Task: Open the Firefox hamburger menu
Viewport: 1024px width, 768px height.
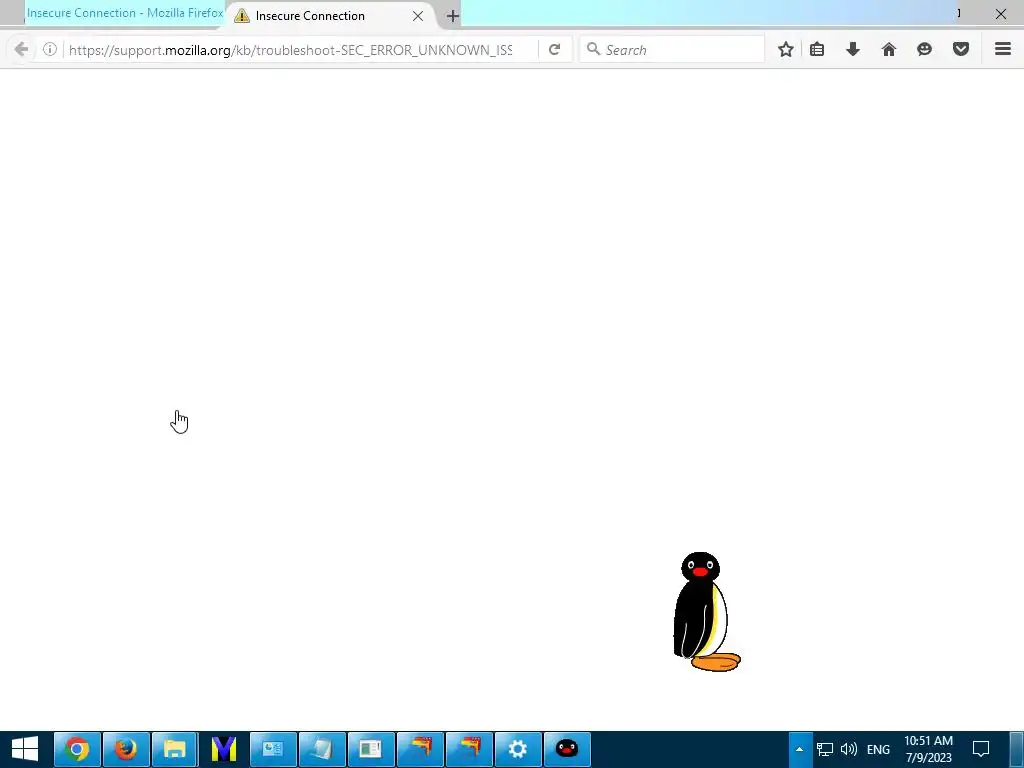Action: pyautogui.click(x=1003, y=49)
